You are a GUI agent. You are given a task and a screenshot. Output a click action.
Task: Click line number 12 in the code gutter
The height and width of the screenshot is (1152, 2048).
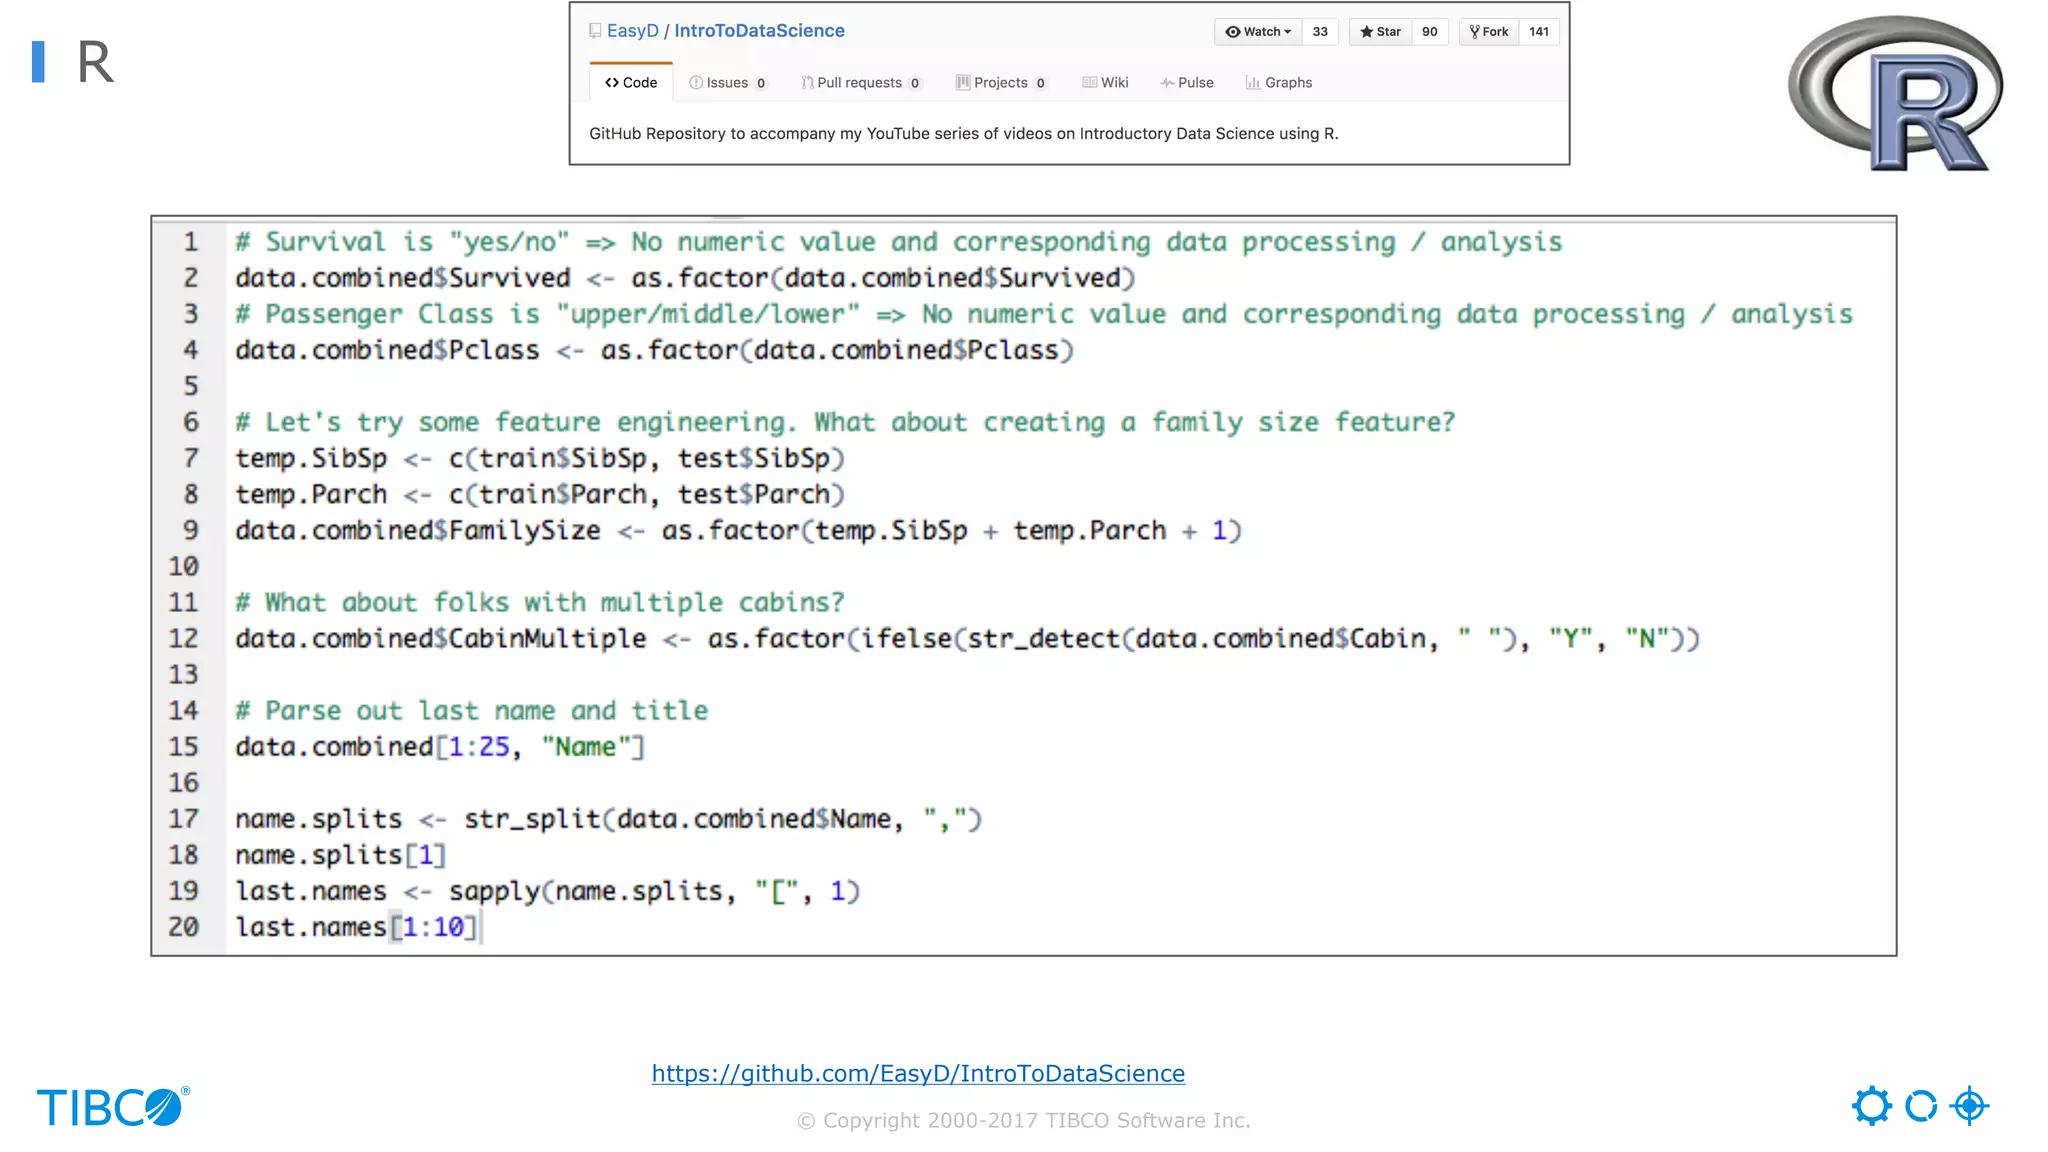183,638
